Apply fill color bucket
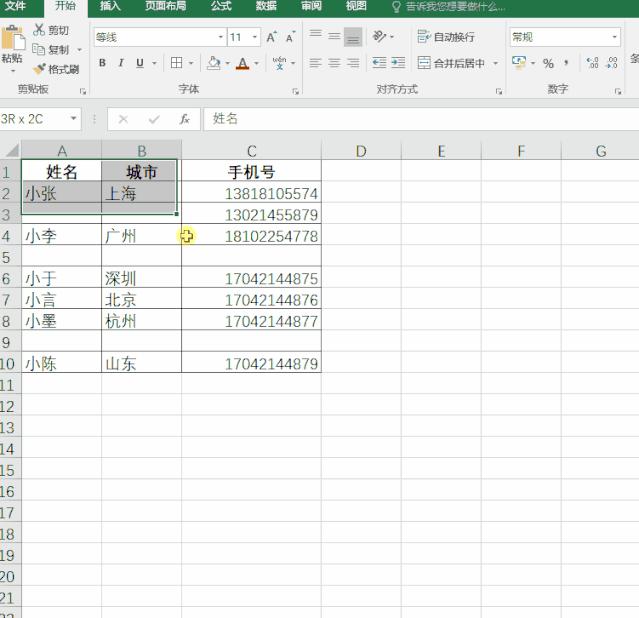The height and width of the screenshot is (618, 639). pos(214,63)
